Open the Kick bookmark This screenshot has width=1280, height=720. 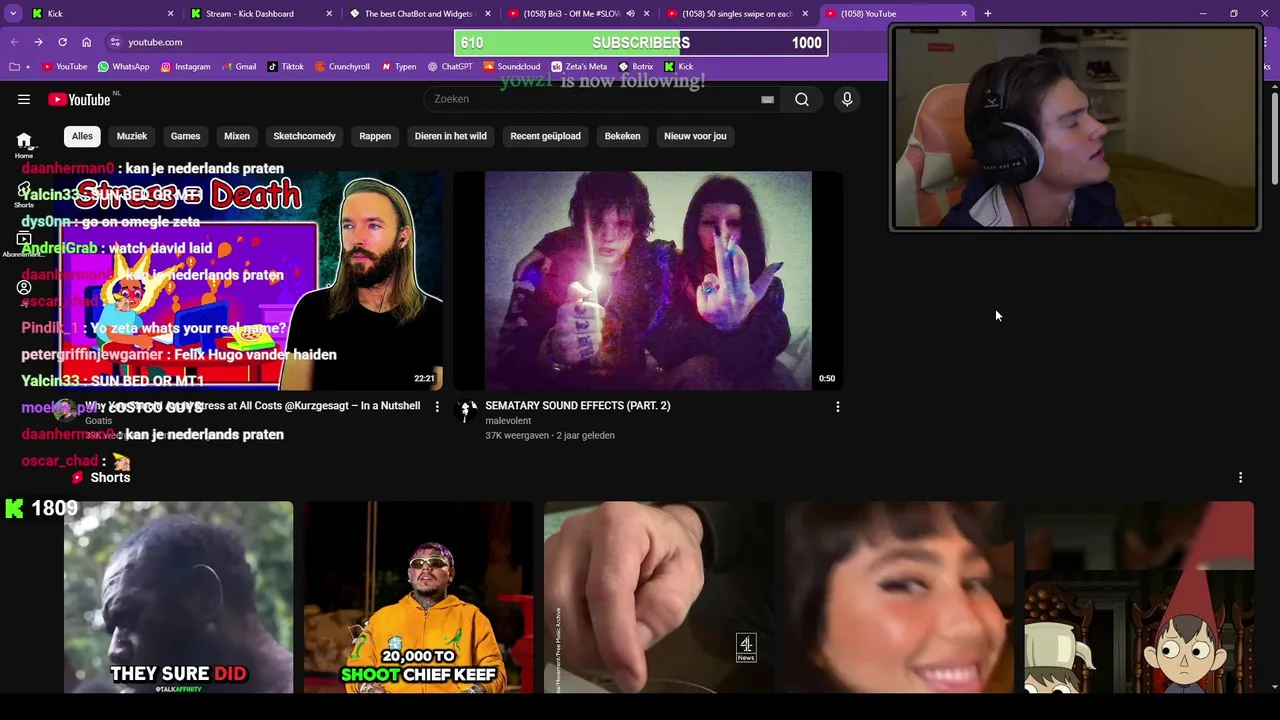678,66
